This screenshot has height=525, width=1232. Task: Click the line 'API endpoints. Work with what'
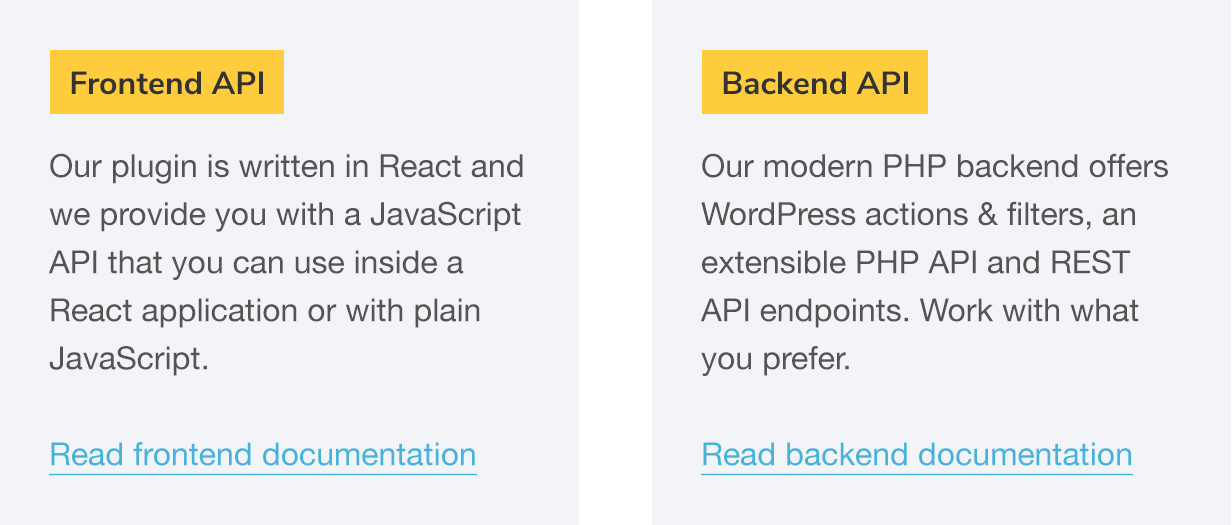[920, 310]
